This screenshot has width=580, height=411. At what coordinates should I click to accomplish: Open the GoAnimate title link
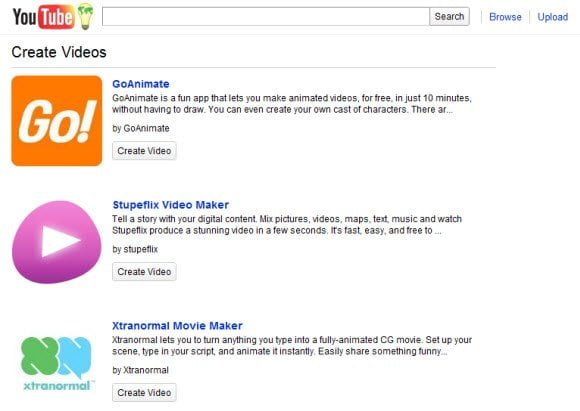click(141, 84)
